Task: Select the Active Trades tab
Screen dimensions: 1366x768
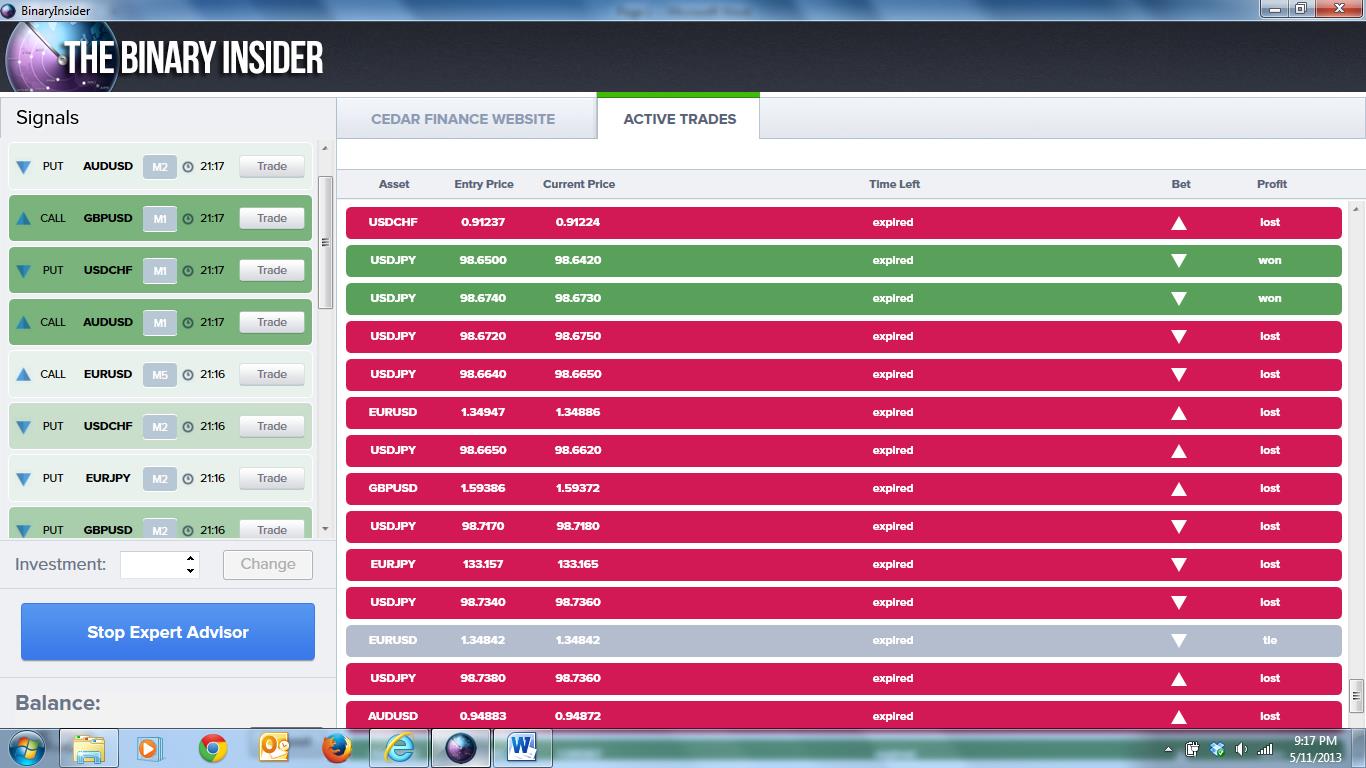Action: click(679, 117)
